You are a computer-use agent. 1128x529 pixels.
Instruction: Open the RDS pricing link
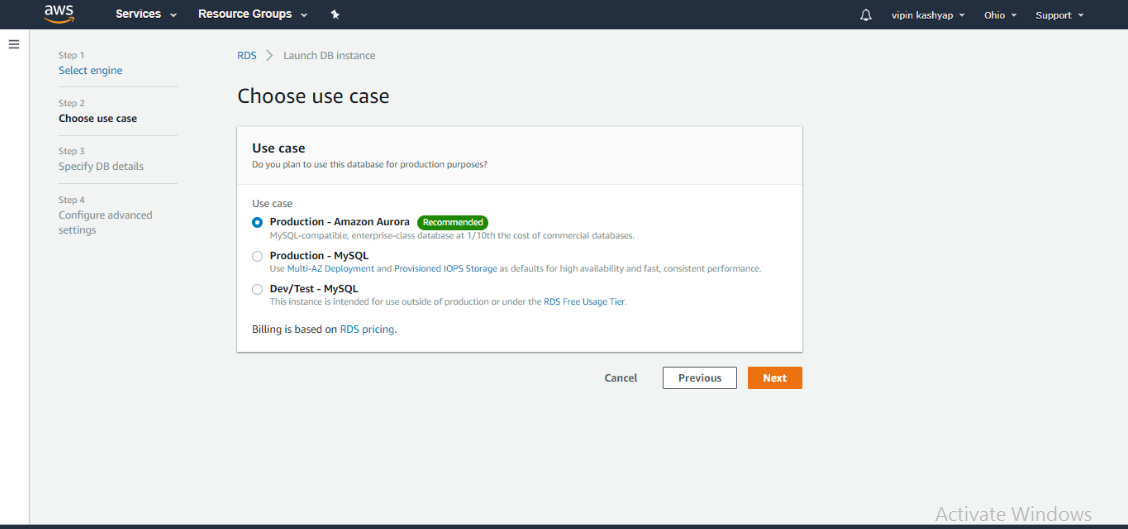pyautogui.click(x=367, y=329)
